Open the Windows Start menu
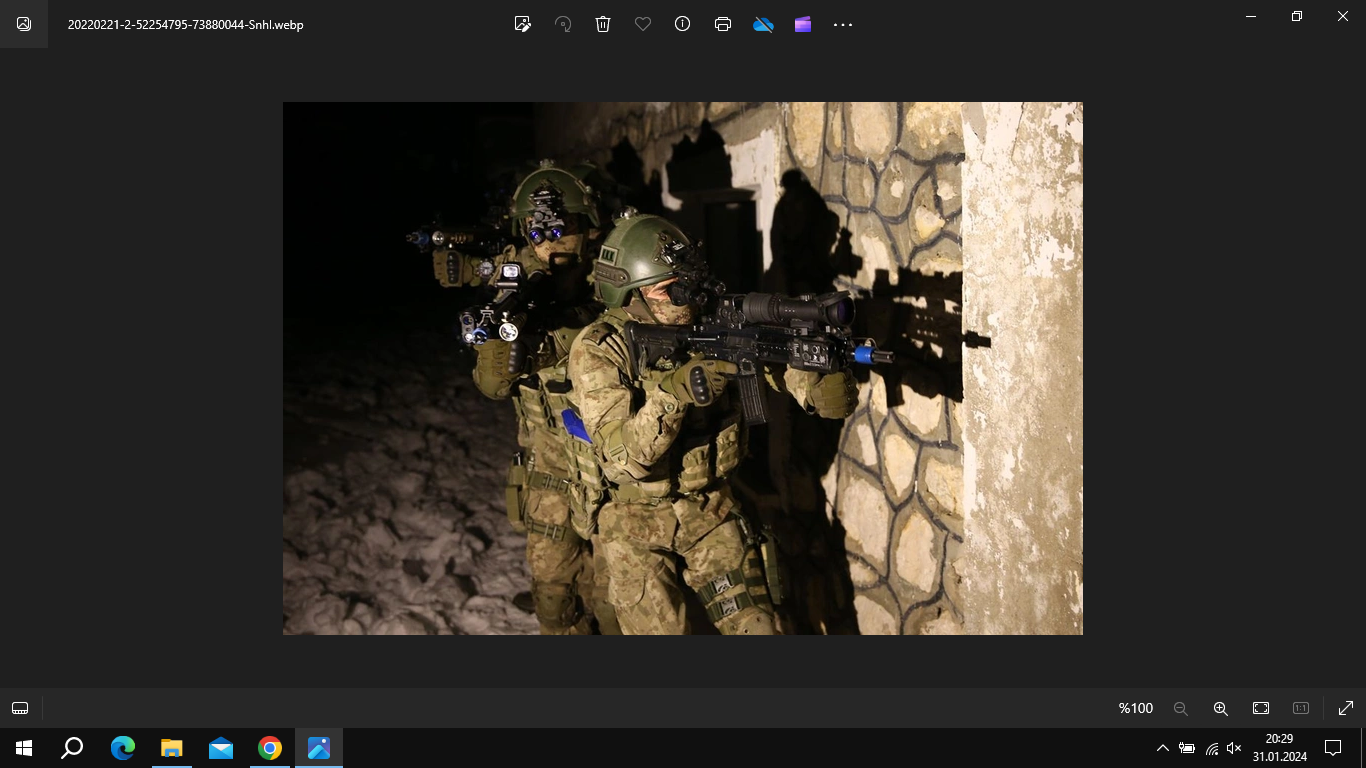Image resolution: width=1366 pixels, height=768 pixels. [24, 748]
